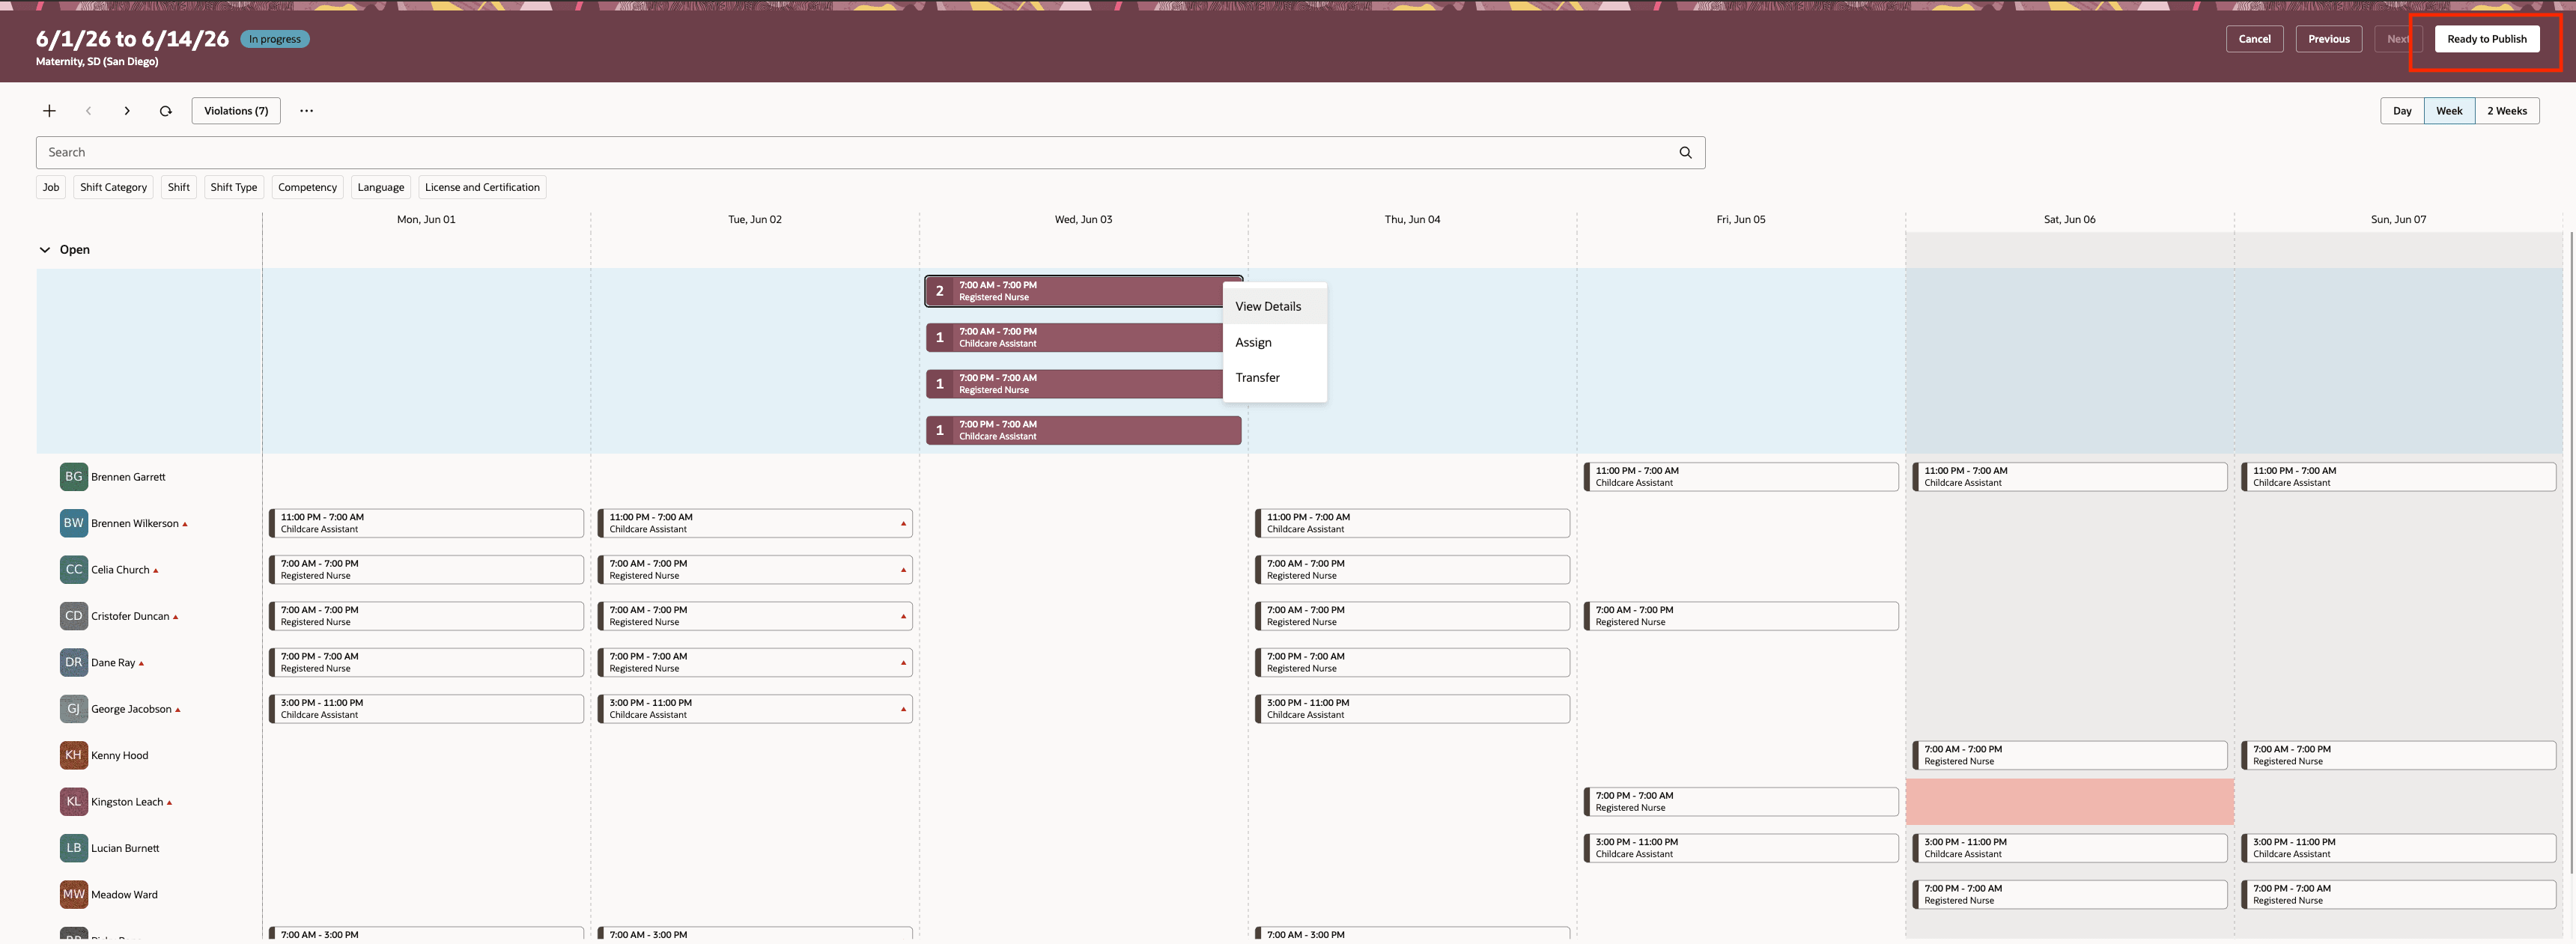
Task: Click warning icon on Dane Ray's Tuesday shift
Action: 903,663
